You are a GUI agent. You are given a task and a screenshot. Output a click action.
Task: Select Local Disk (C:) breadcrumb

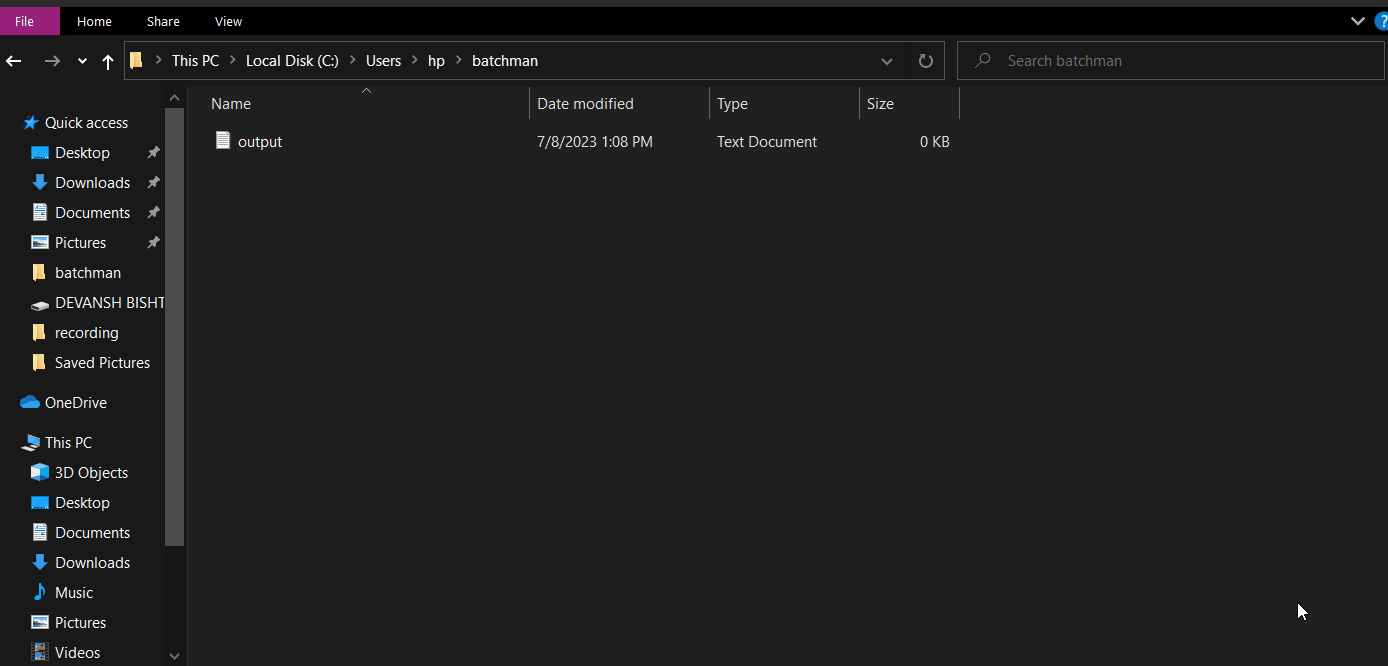(292, 61)
